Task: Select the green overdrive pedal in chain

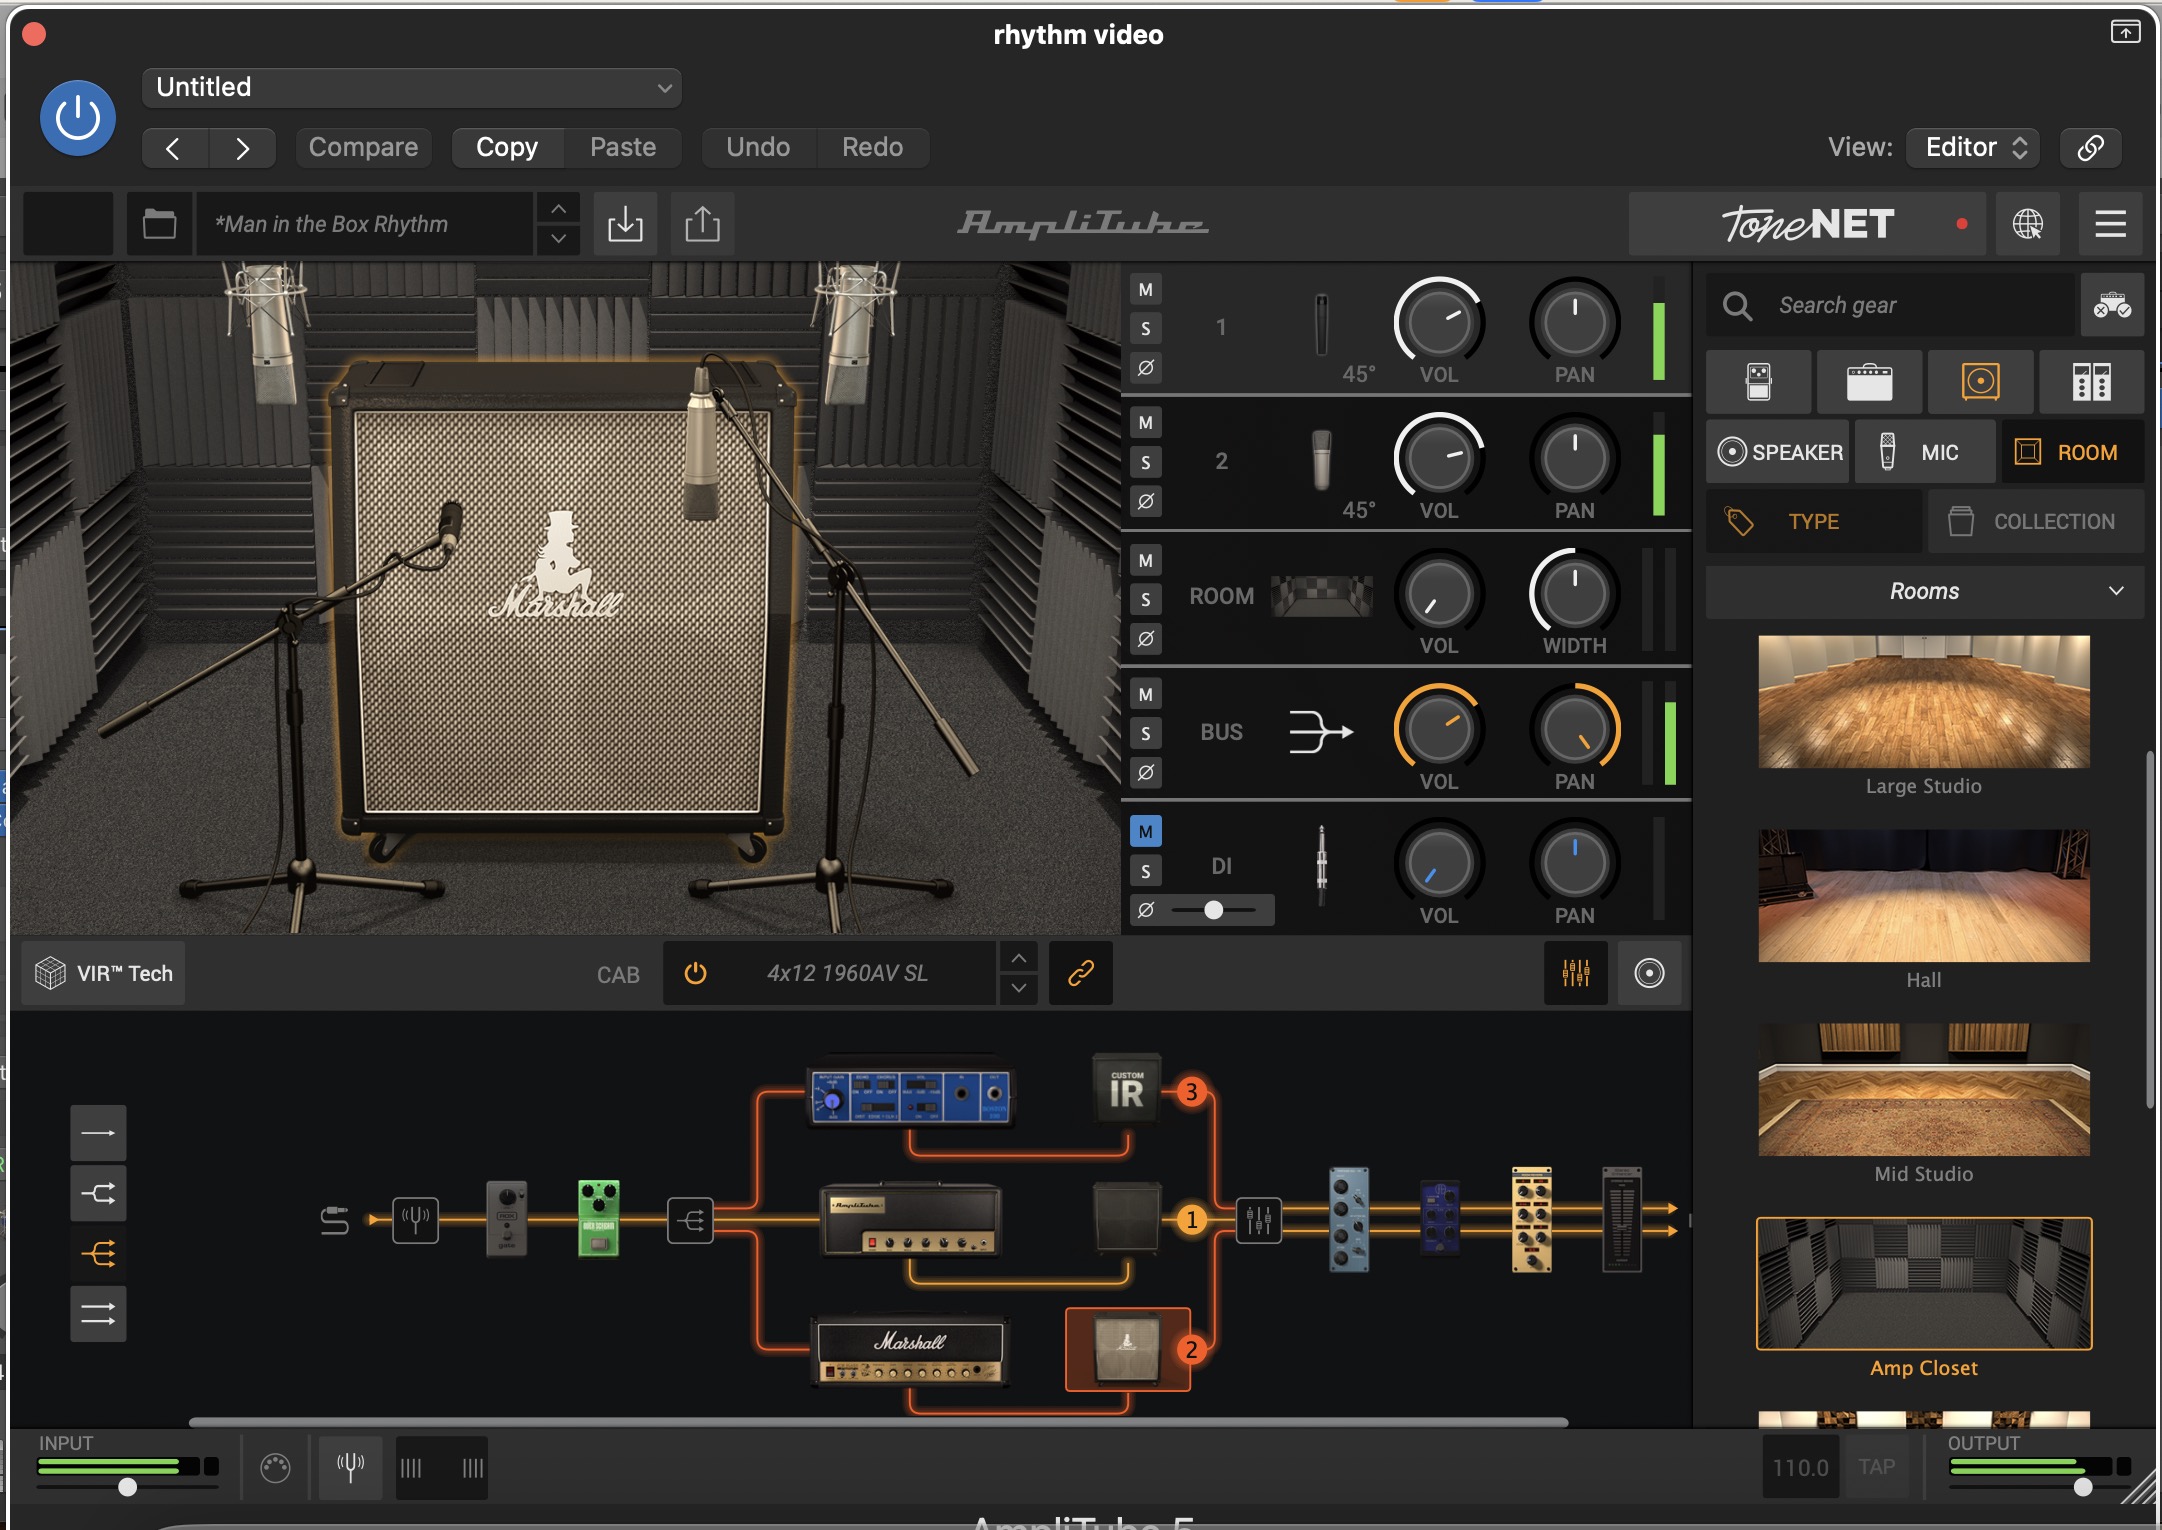Action: (598, 1218)
